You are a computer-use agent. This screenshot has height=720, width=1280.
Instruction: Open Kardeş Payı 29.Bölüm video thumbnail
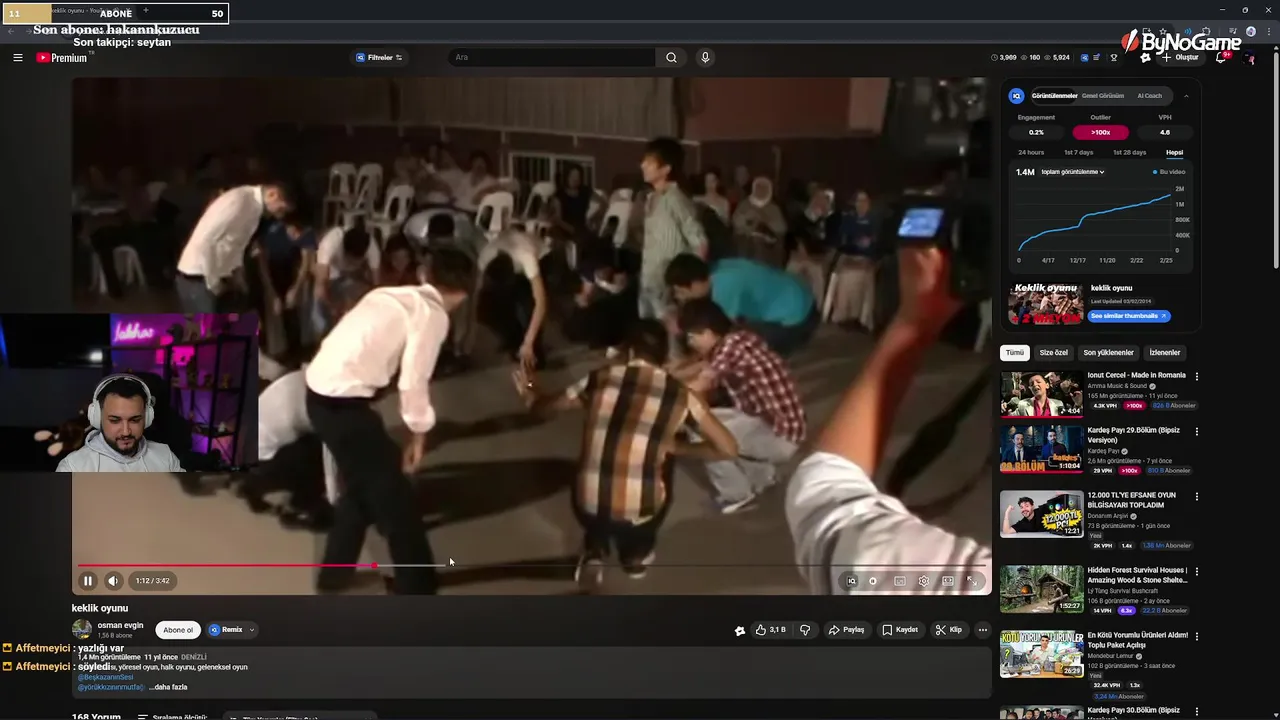pyautogui.click(x=1041, y=450)
